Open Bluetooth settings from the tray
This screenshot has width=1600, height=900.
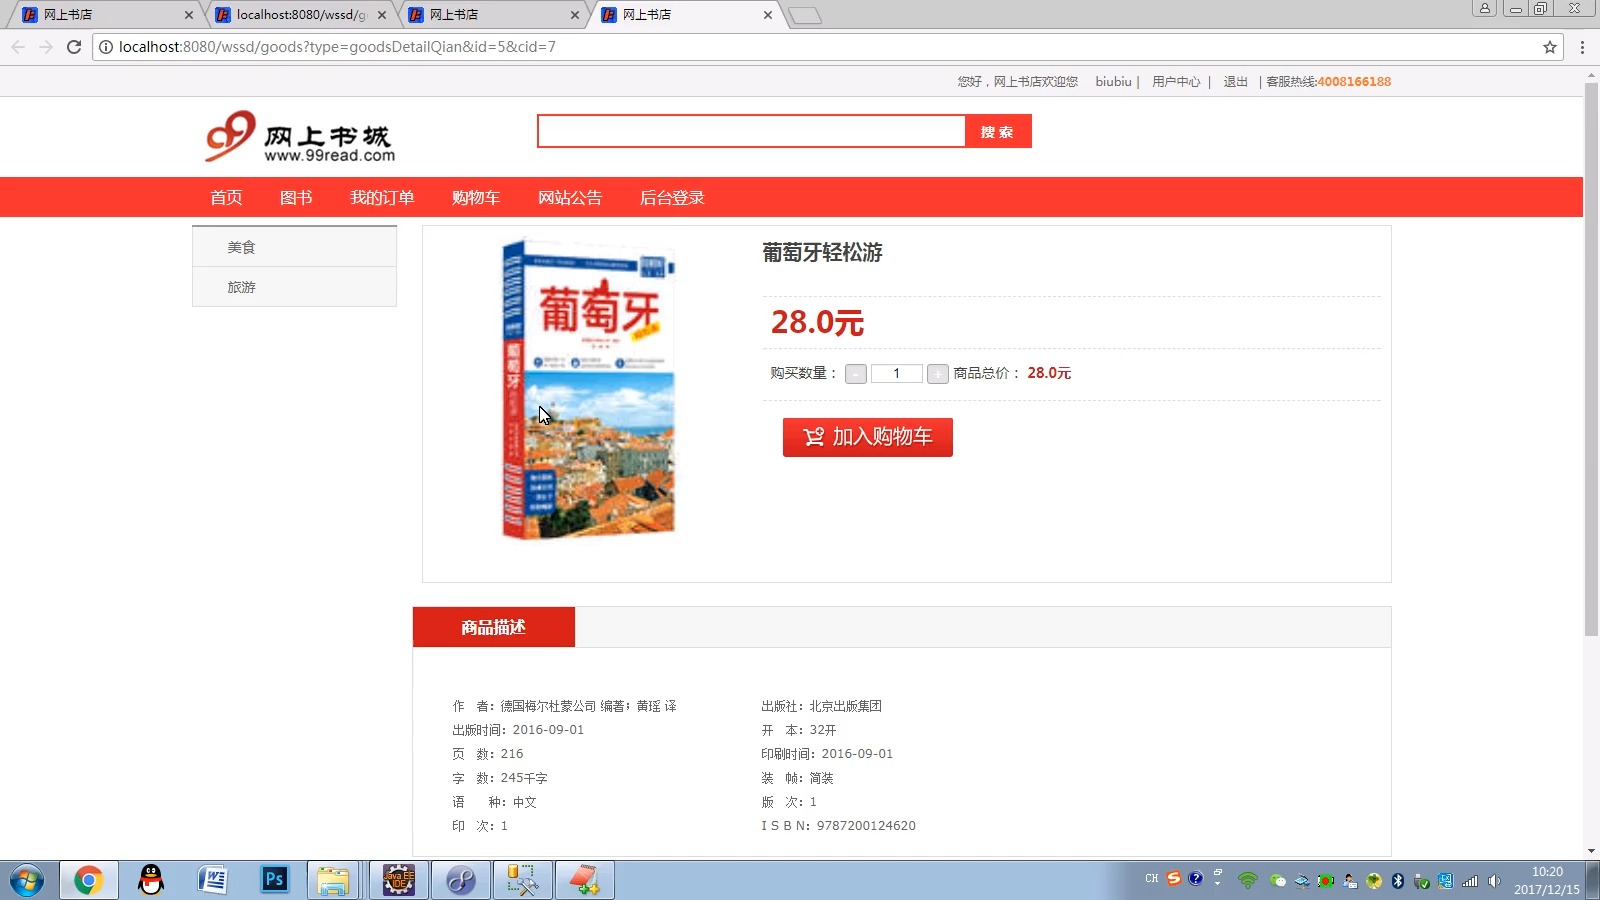[1396, 880]
